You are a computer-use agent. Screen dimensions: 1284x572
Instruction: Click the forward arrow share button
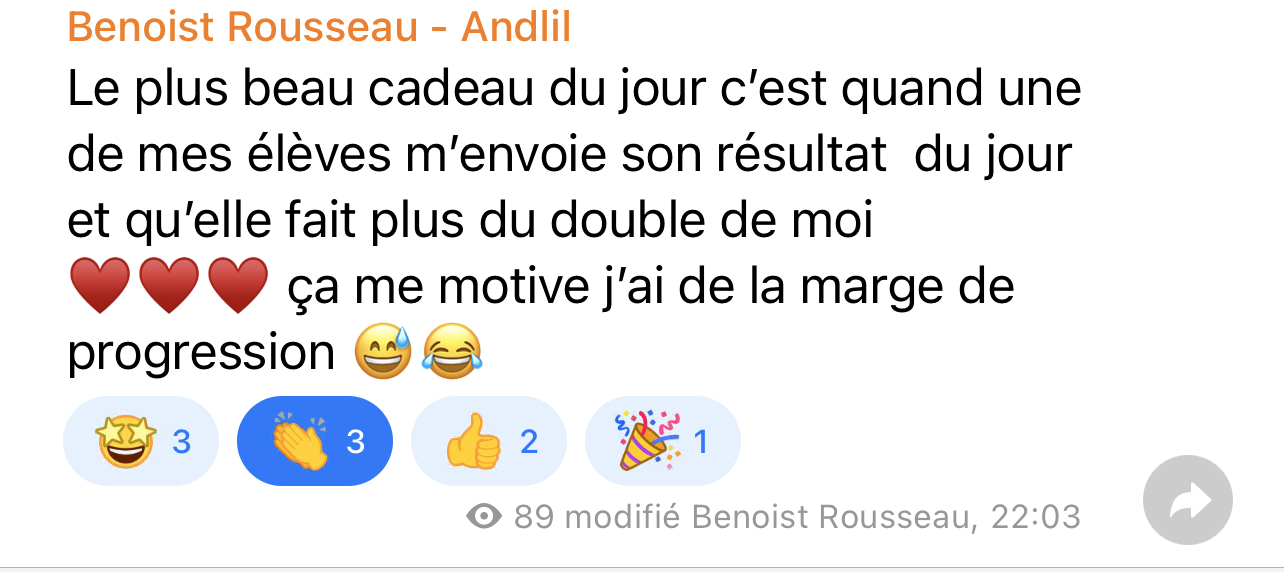coord(1187,502)
